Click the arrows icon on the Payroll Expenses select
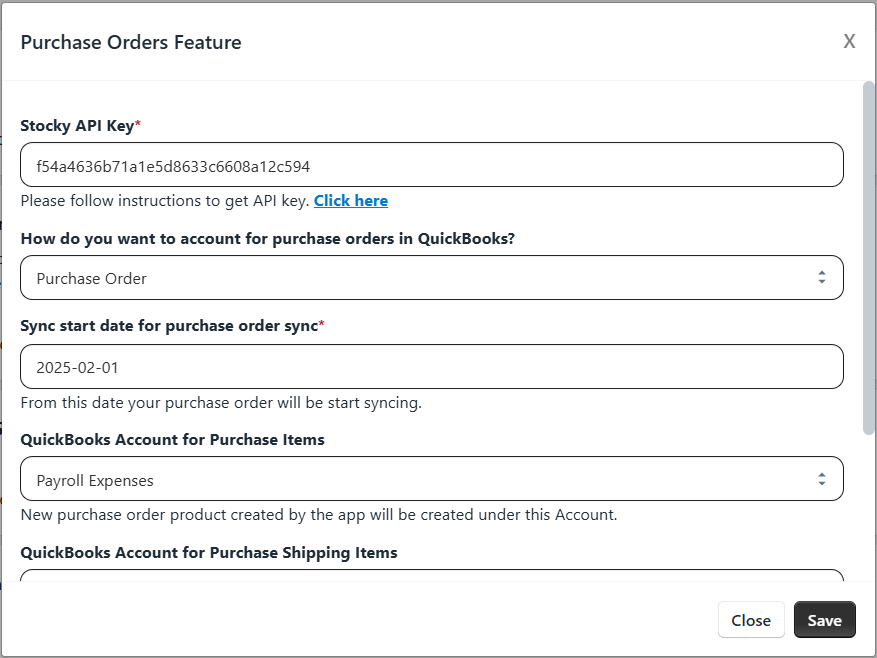The height and width of the screenshot is (658, 877). coord(822,479)
